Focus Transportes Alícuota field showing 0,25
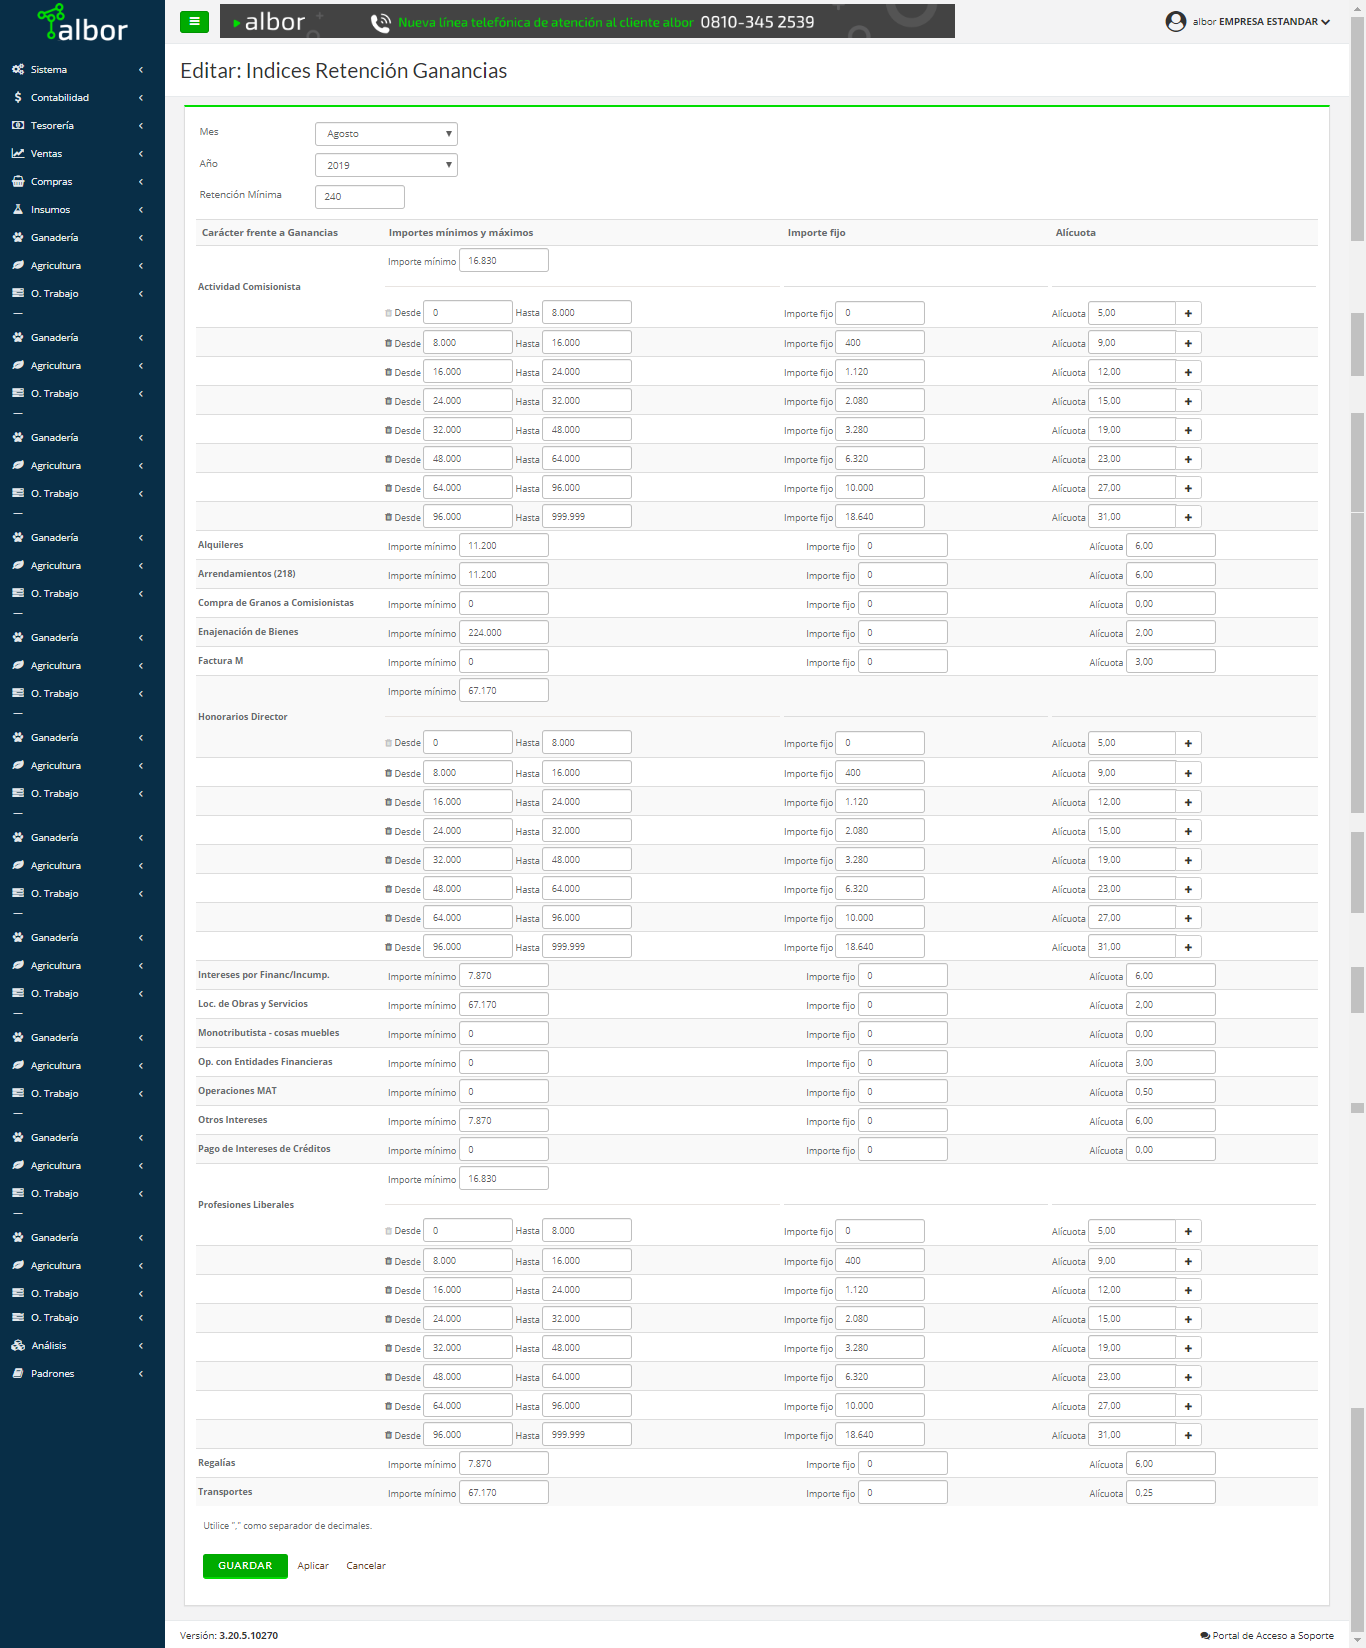The height and width of the screenshot is (1648, 1366). pyautogui.click(x=1171, y=1492)
